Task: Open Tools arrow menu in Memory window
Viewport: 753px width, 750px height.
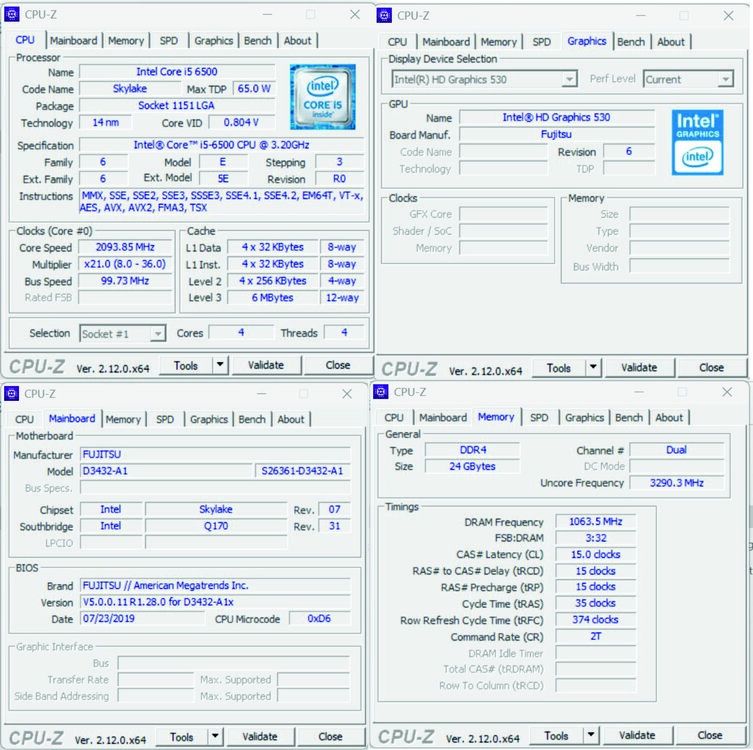Action: (x=591, y=735)
